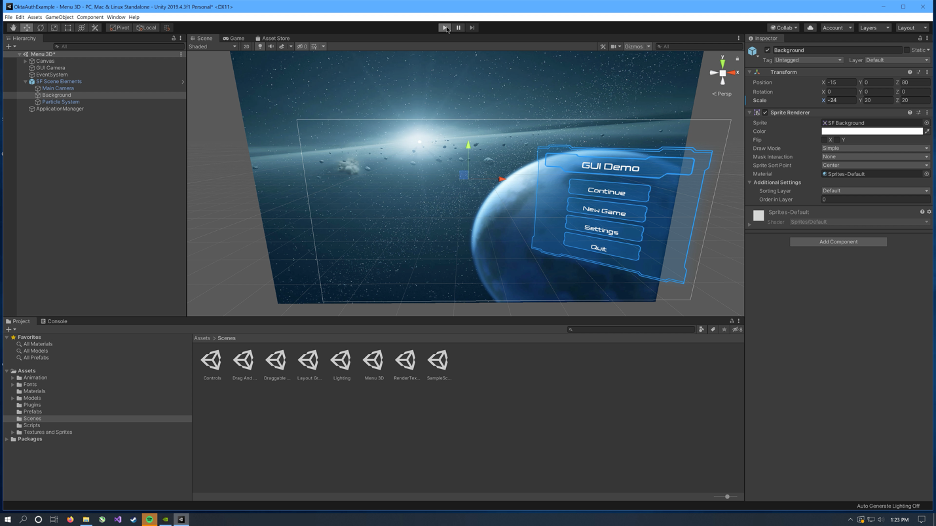Viewport: 936px width, 526px height.
Task: Select the Move tool
Action: (x=27, y=28)
